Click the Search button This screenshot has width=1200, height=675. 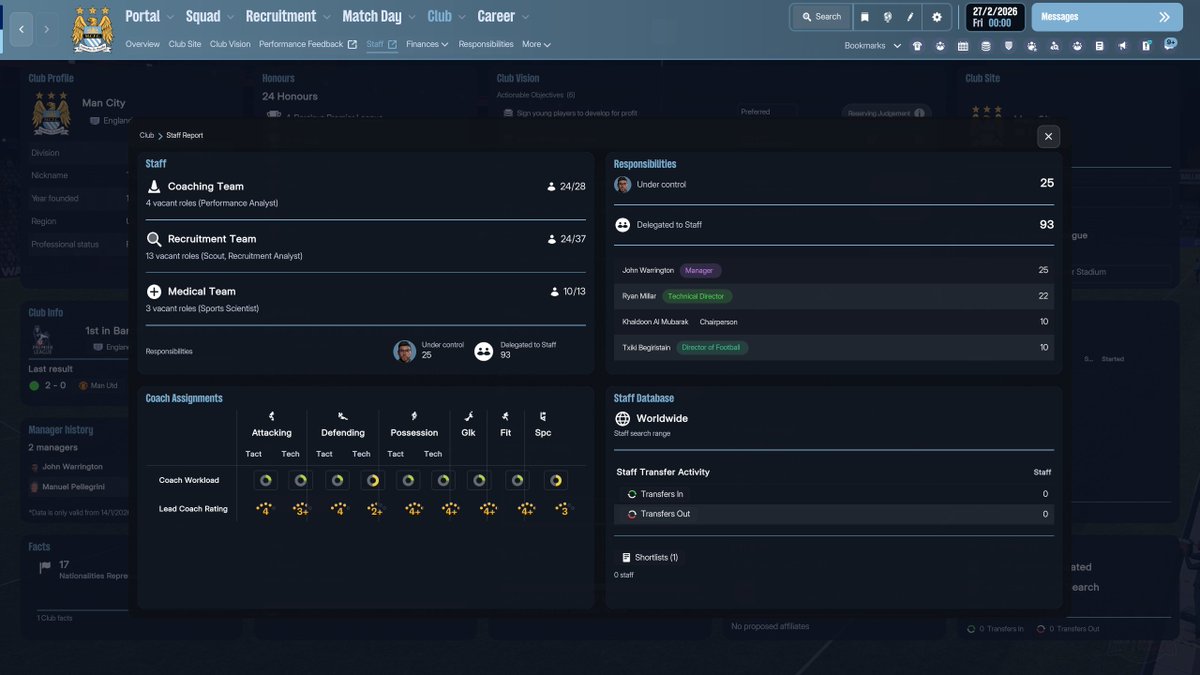[821, 17]
